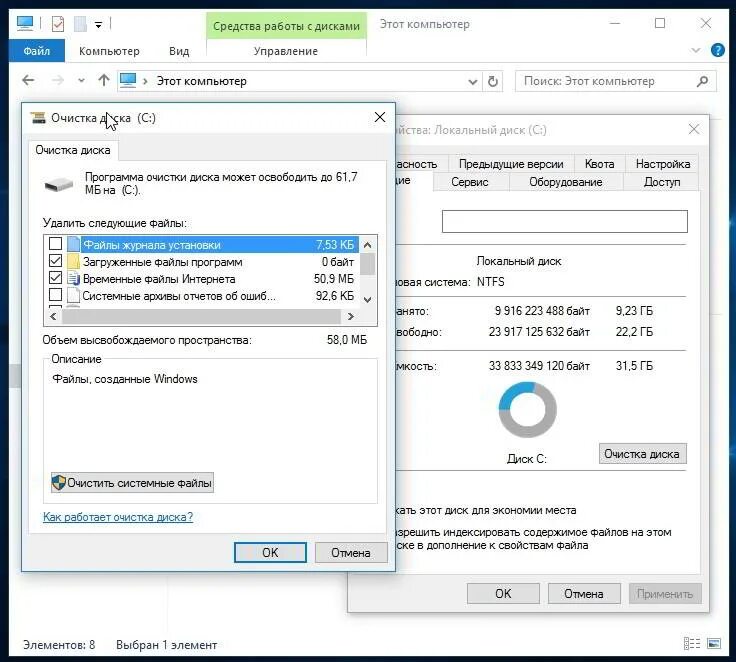The image size is (736, 662).
Task: Click the disk label field in Properties
Action: pos(564,221)
